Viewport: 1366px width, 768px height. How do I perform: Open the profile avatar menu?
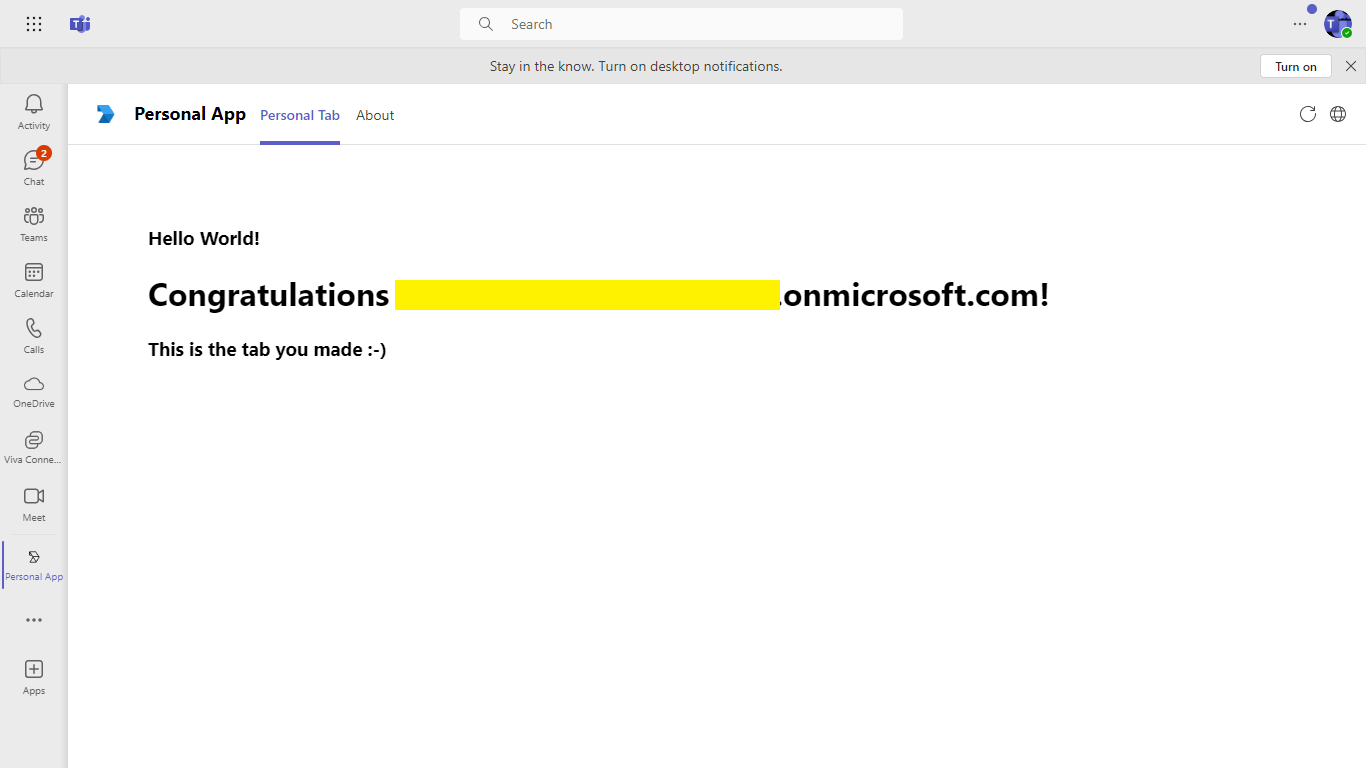1338,24
